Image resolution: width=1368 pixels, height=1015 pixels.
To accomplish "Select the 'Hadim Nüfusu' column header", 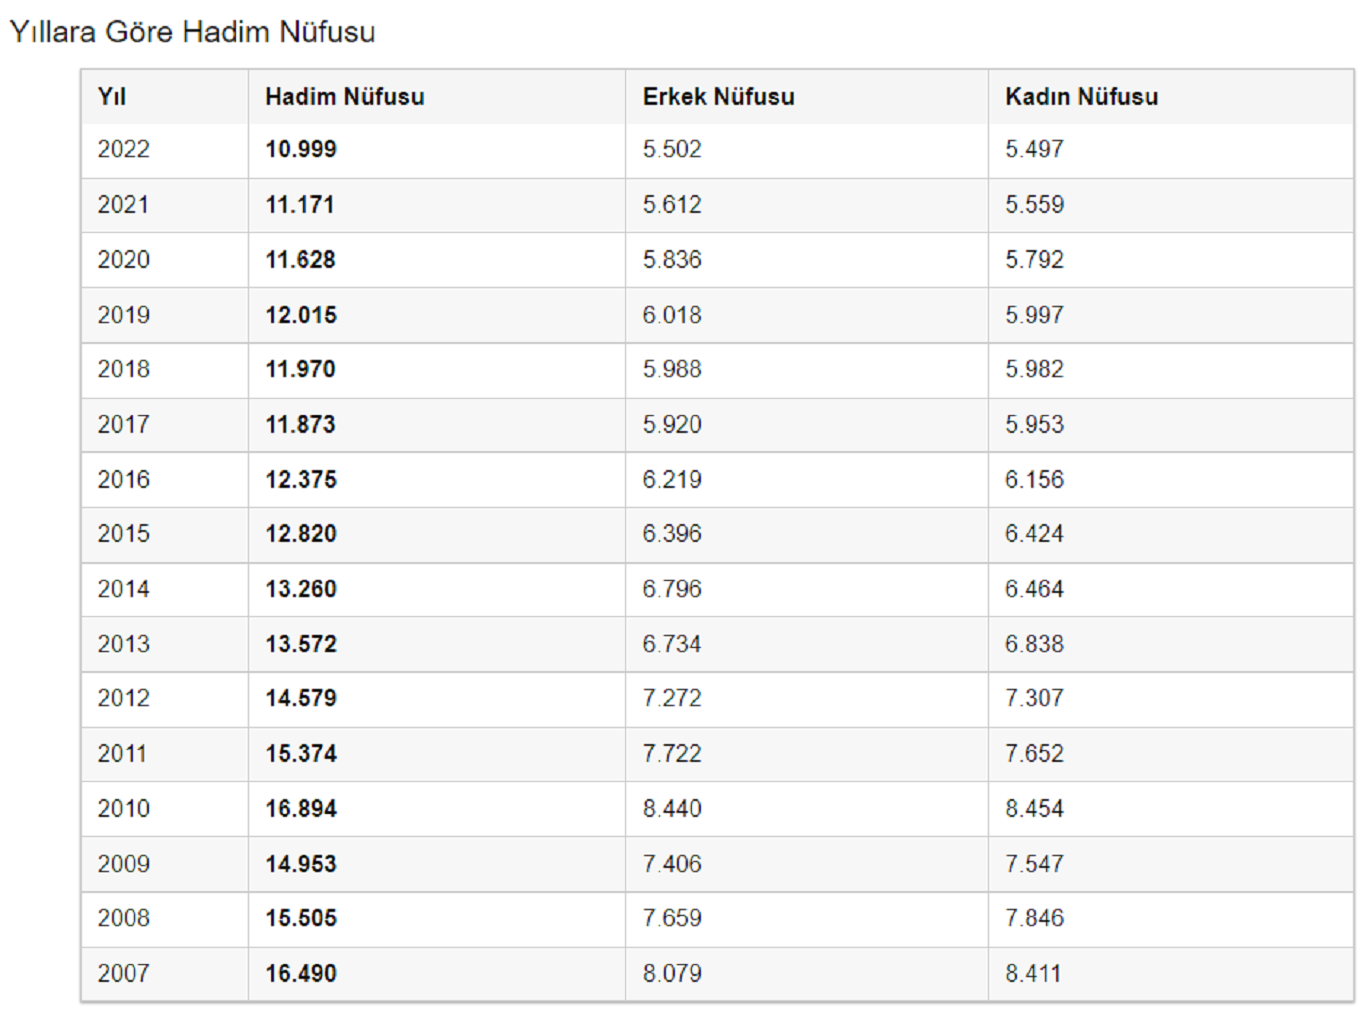I will [x=345, y=97].
